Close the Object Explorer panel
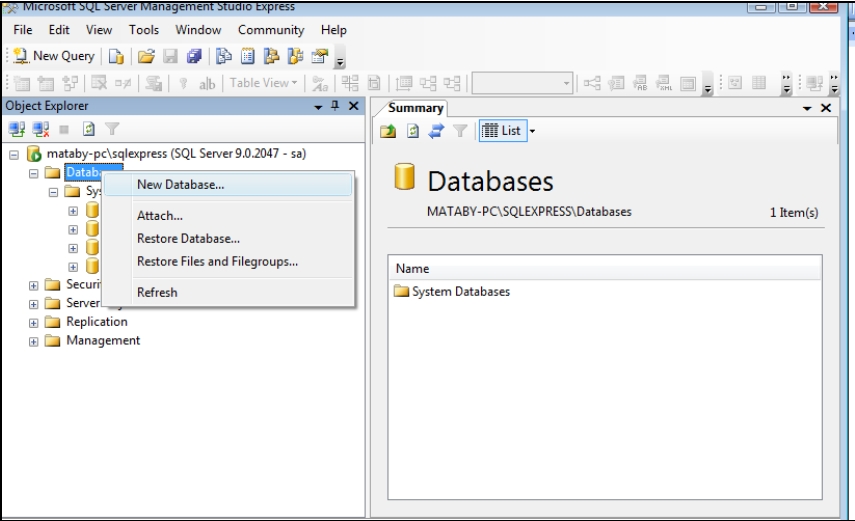This screenshot has height=521, width=855. coord(354,106)
